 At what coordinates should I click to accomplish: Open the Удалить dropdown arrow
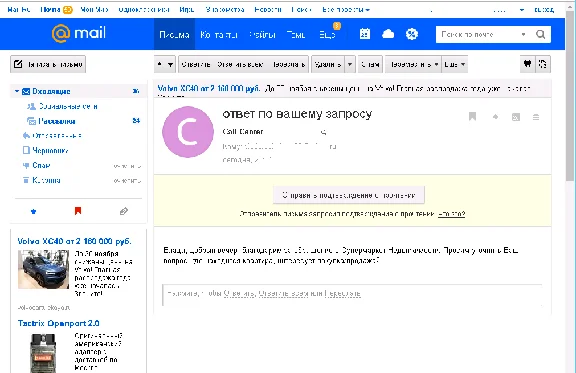pos(350,64)
